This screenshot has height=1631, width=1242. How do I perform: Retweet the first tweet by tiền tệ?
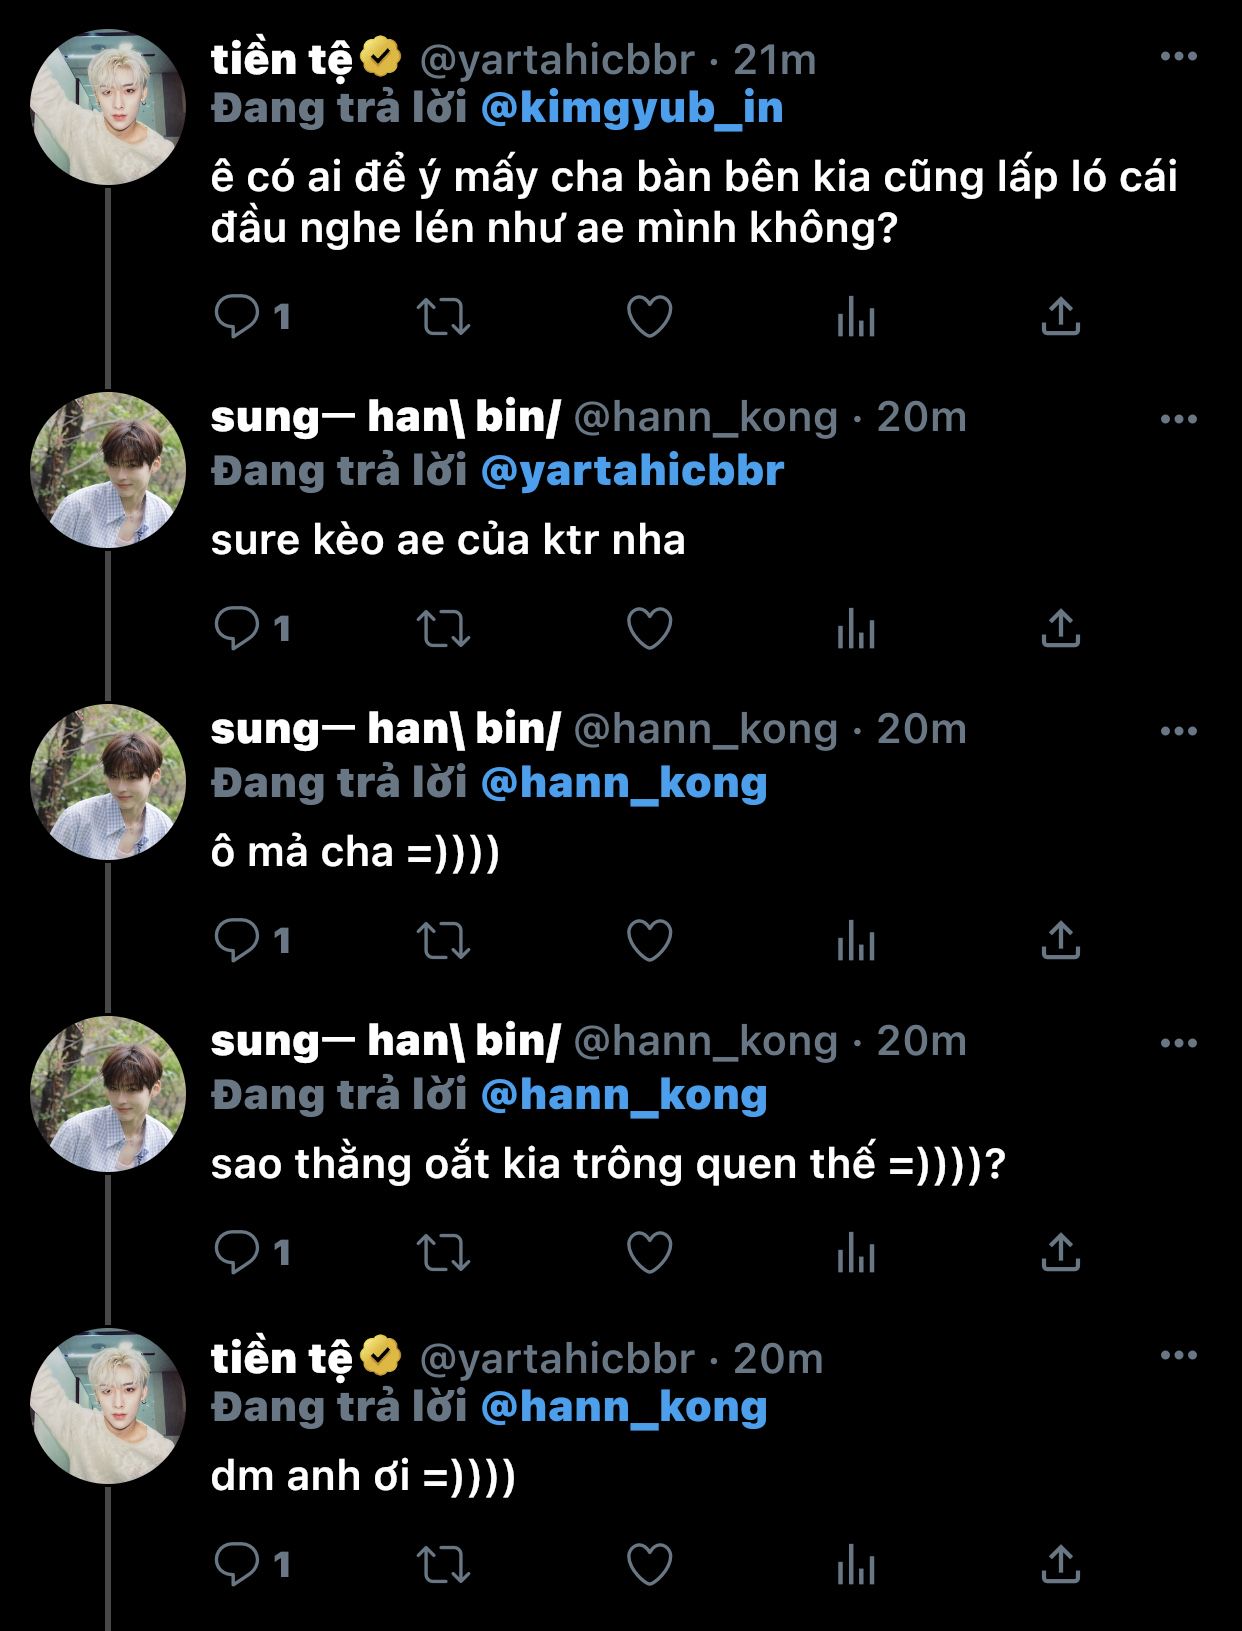coord(443,317)
